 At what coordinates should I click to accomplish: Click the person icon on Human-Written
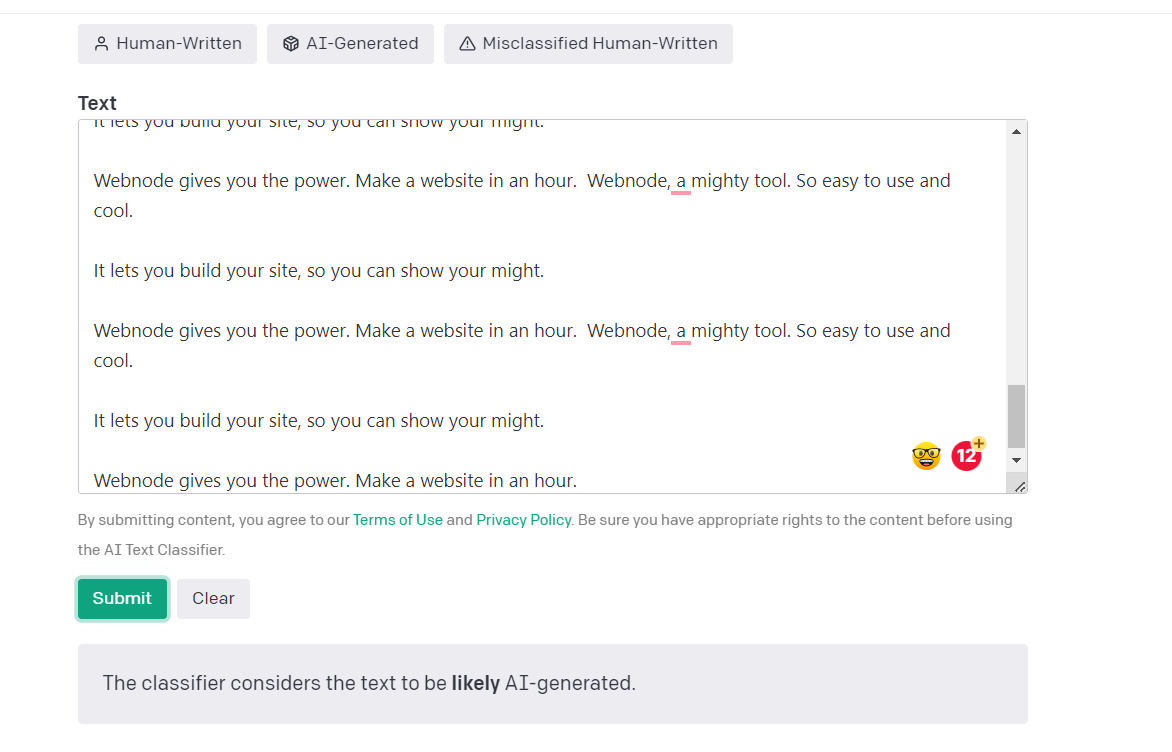[102, 44]
